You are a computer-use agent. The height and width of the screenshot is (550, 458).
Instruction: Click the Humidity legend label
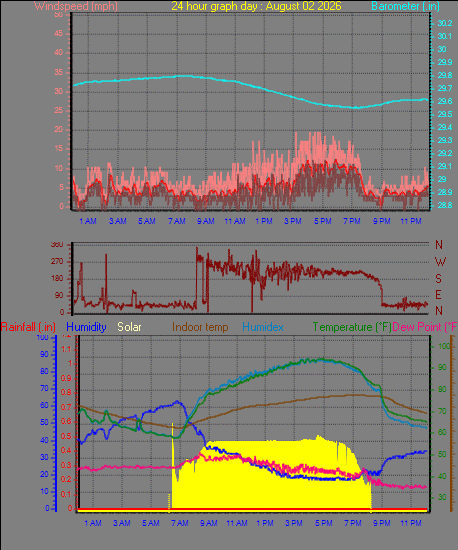tap(86, 327)
